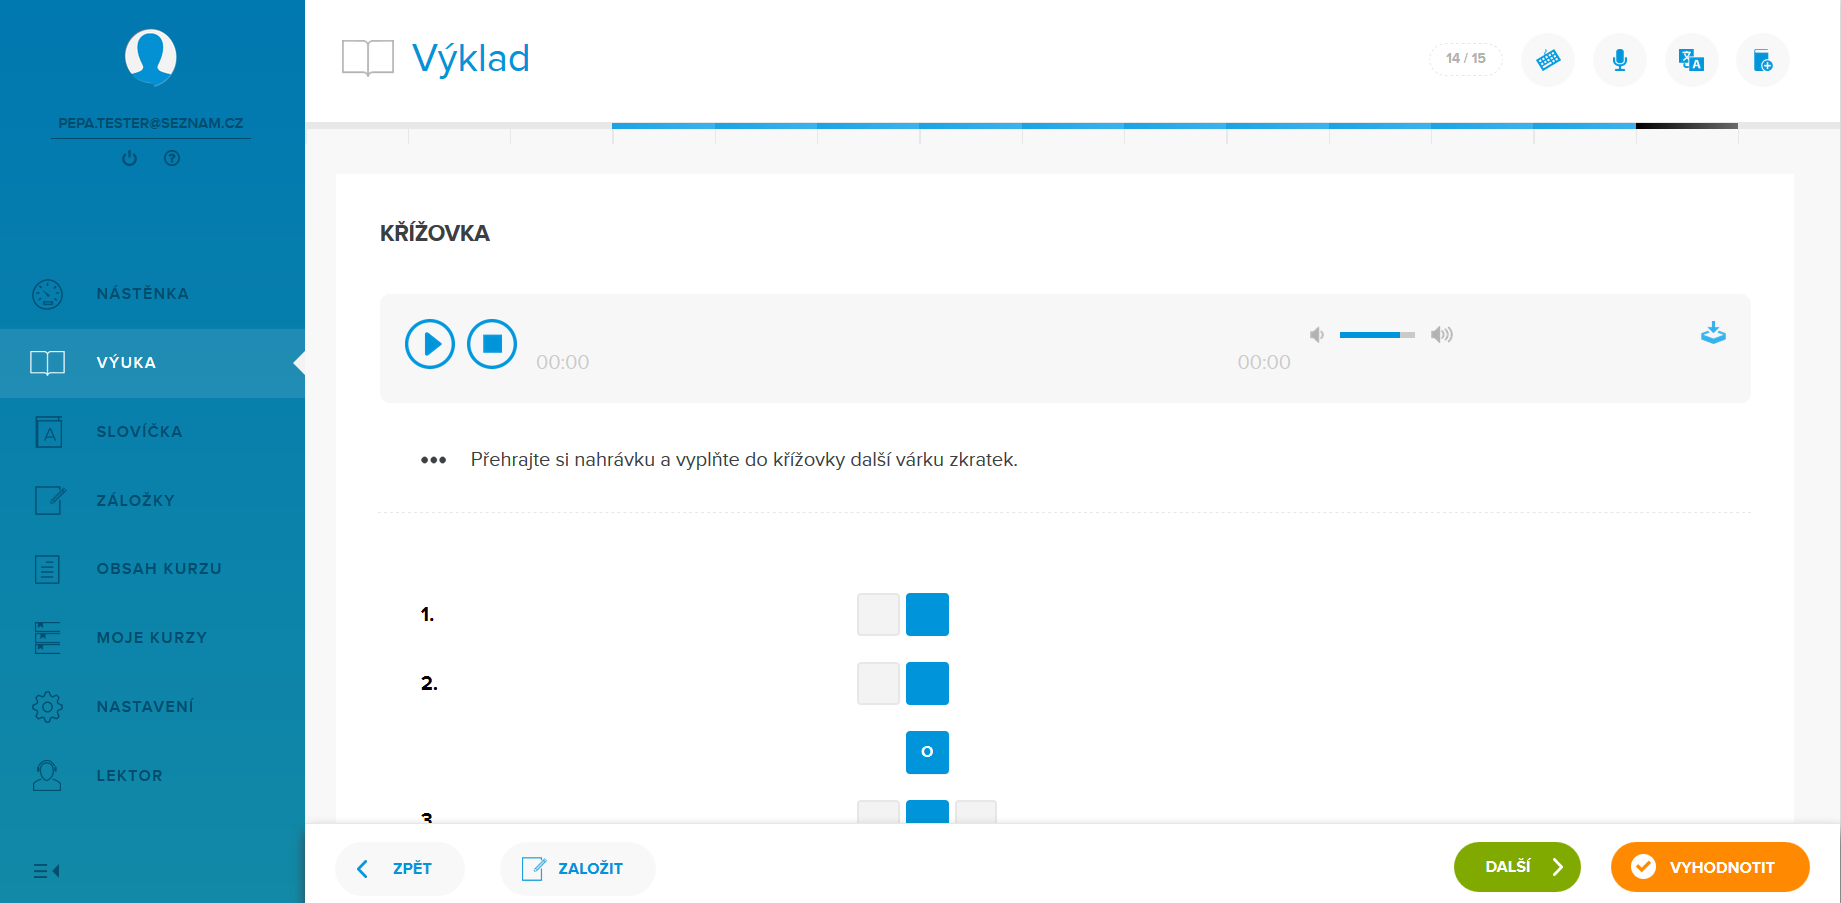Open Nastavení settings page
The width and height of the screenshot is (1841, 903).
tap(145, 707)
